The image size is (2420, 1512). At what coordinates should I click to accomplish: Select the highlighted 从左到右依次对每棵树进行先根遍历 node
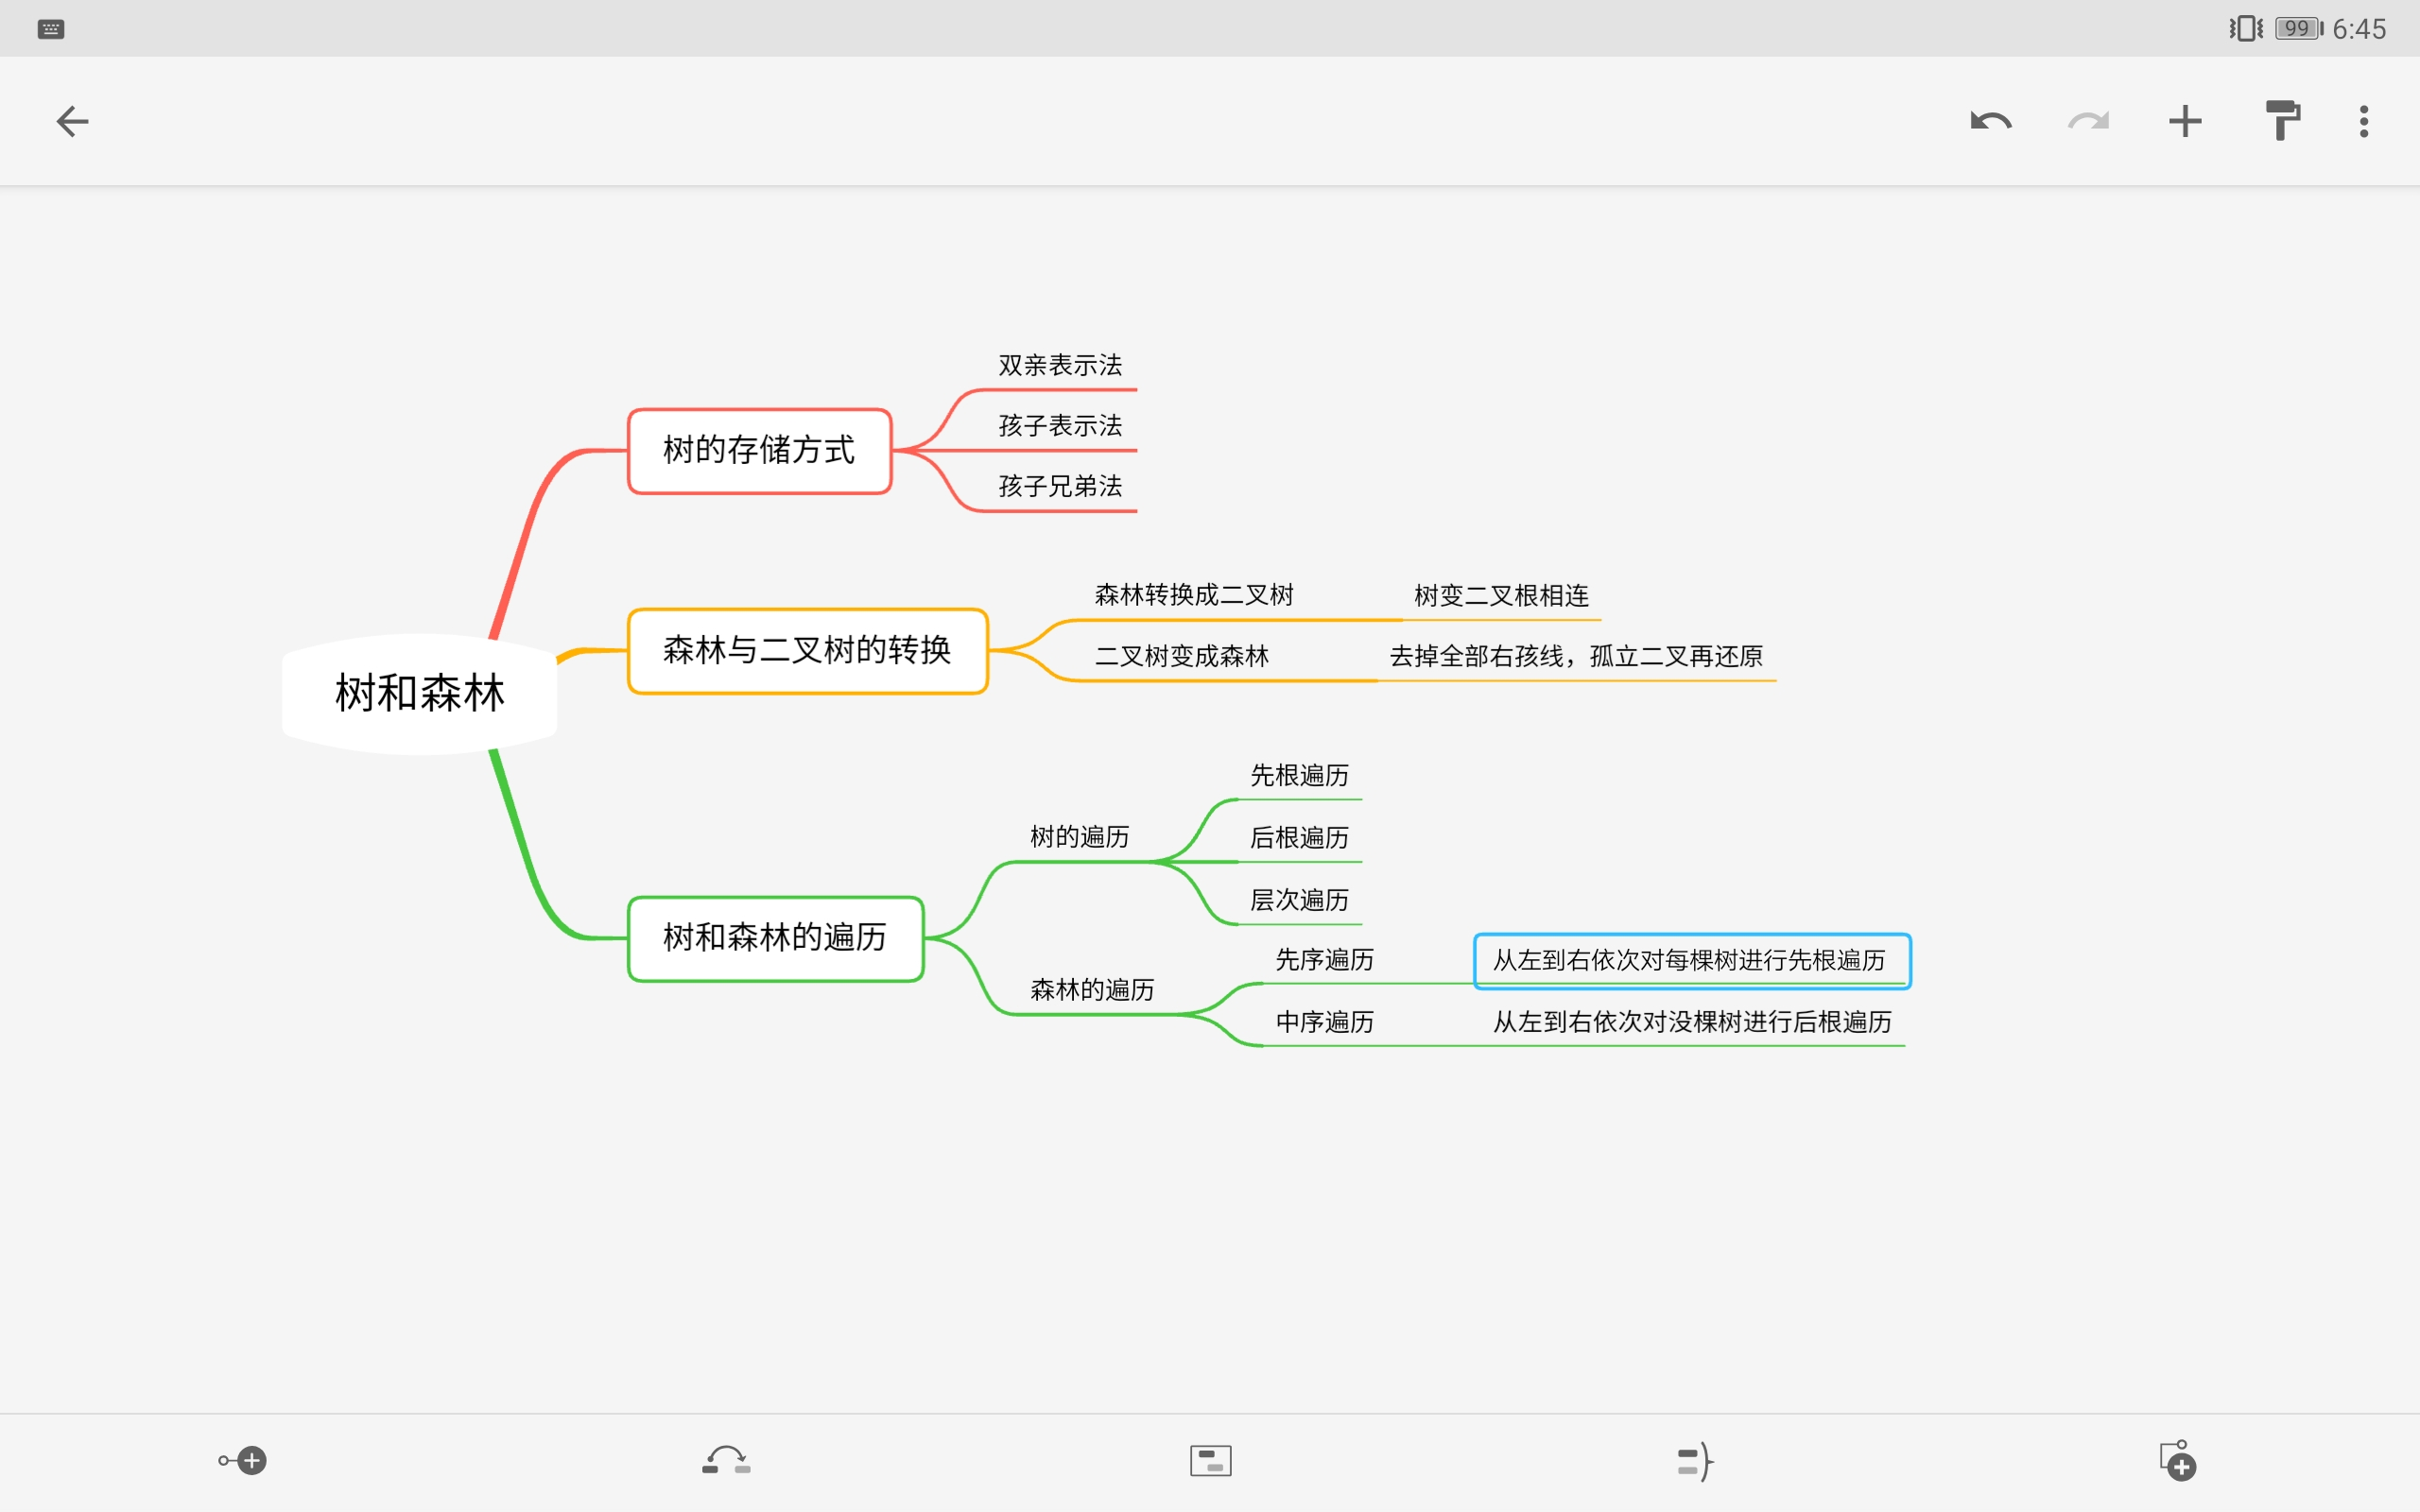(1690, 960)
